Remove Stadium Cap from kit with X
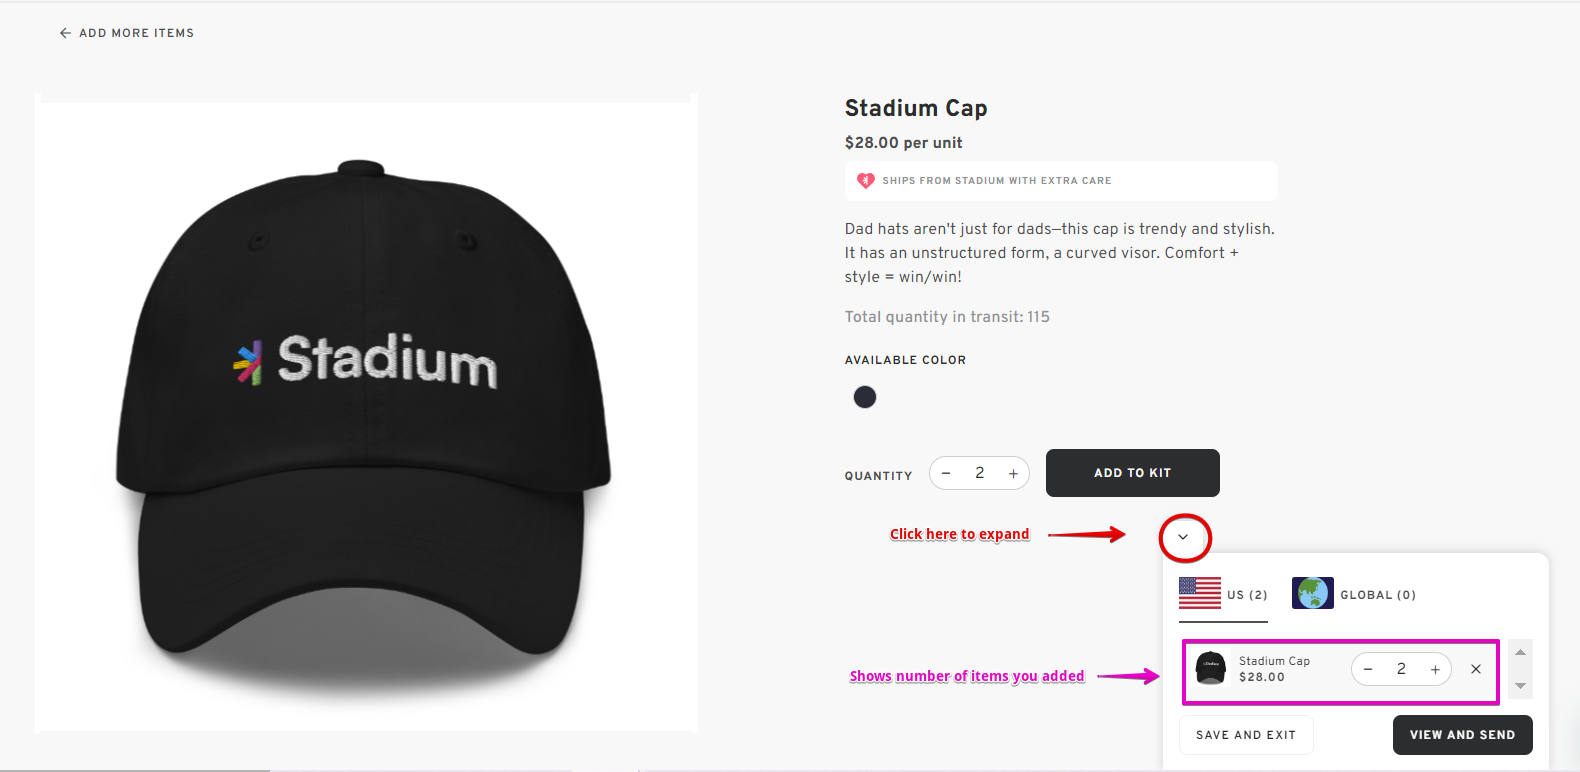 1476,669
